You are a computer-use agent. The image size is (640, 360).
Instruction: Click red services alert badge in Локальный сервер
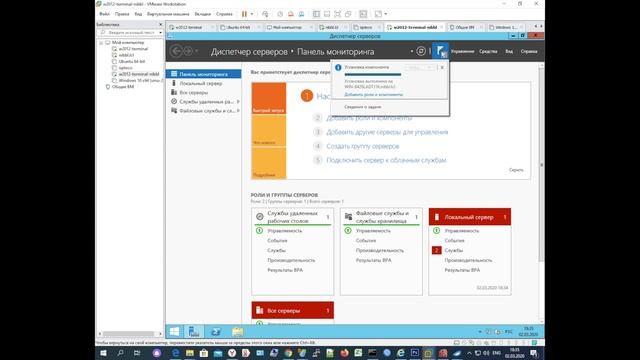436,250
